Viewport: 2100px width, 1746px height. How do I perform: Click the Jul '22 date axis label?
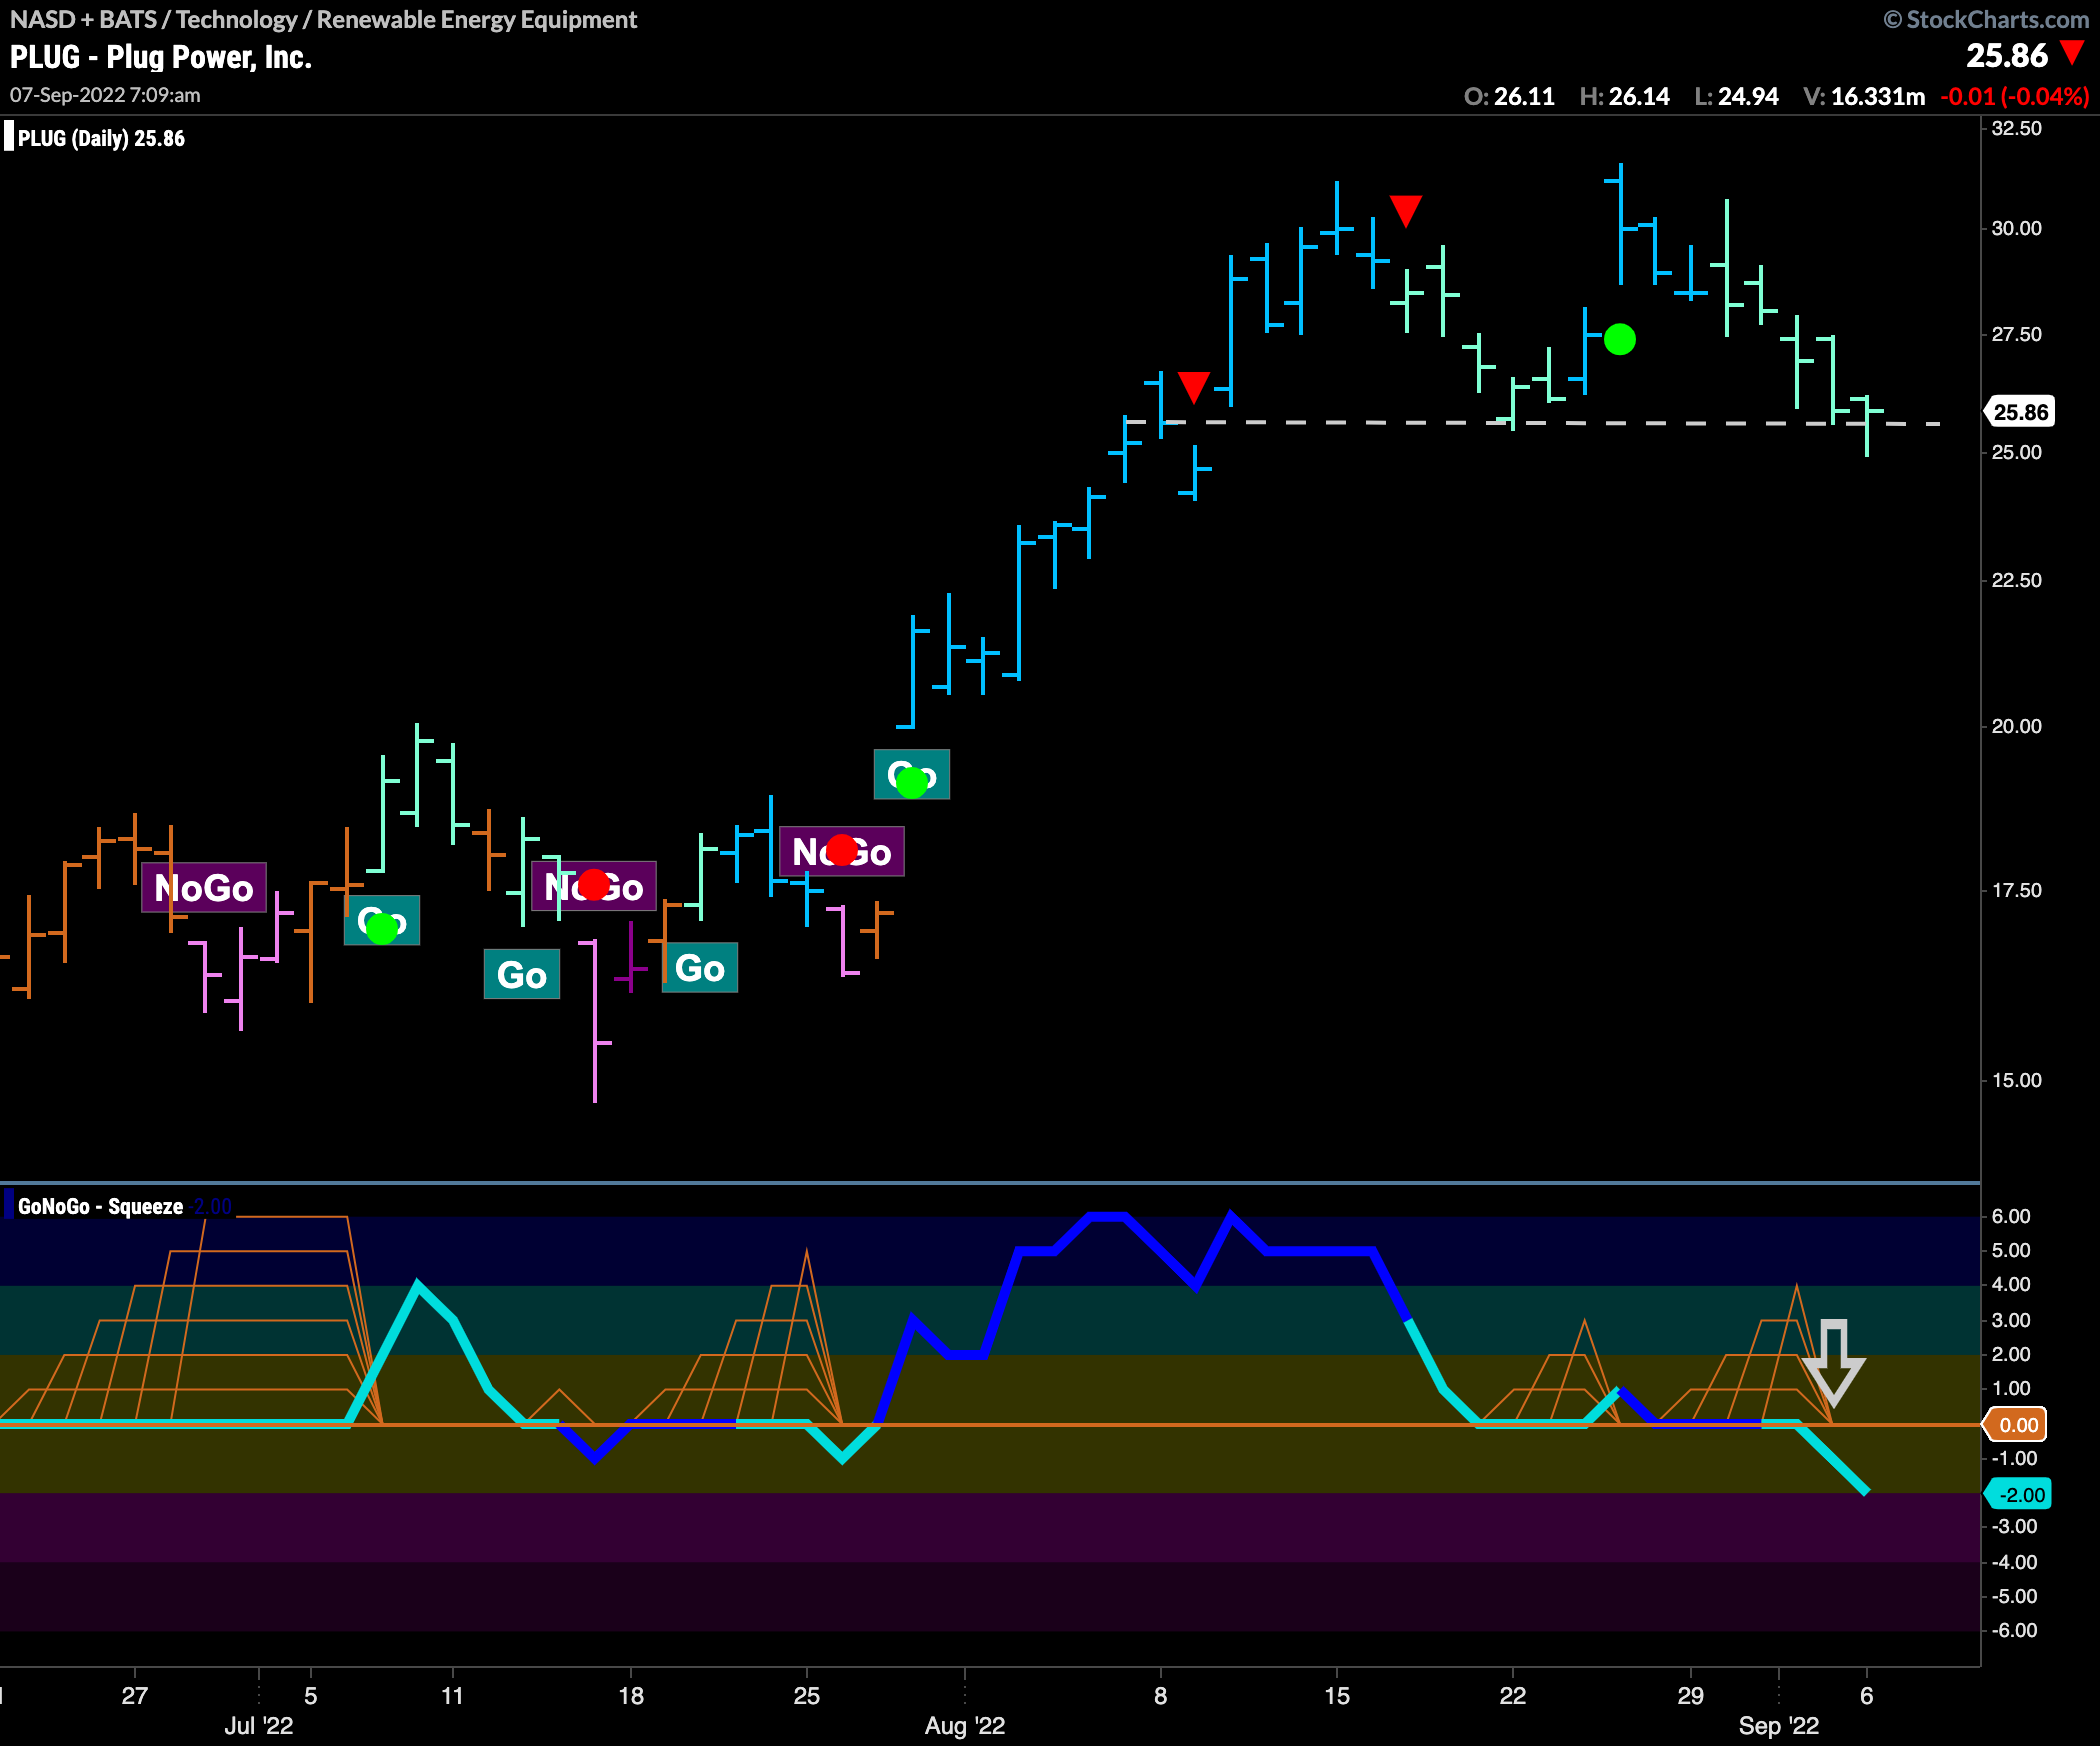click(259, 1726)
